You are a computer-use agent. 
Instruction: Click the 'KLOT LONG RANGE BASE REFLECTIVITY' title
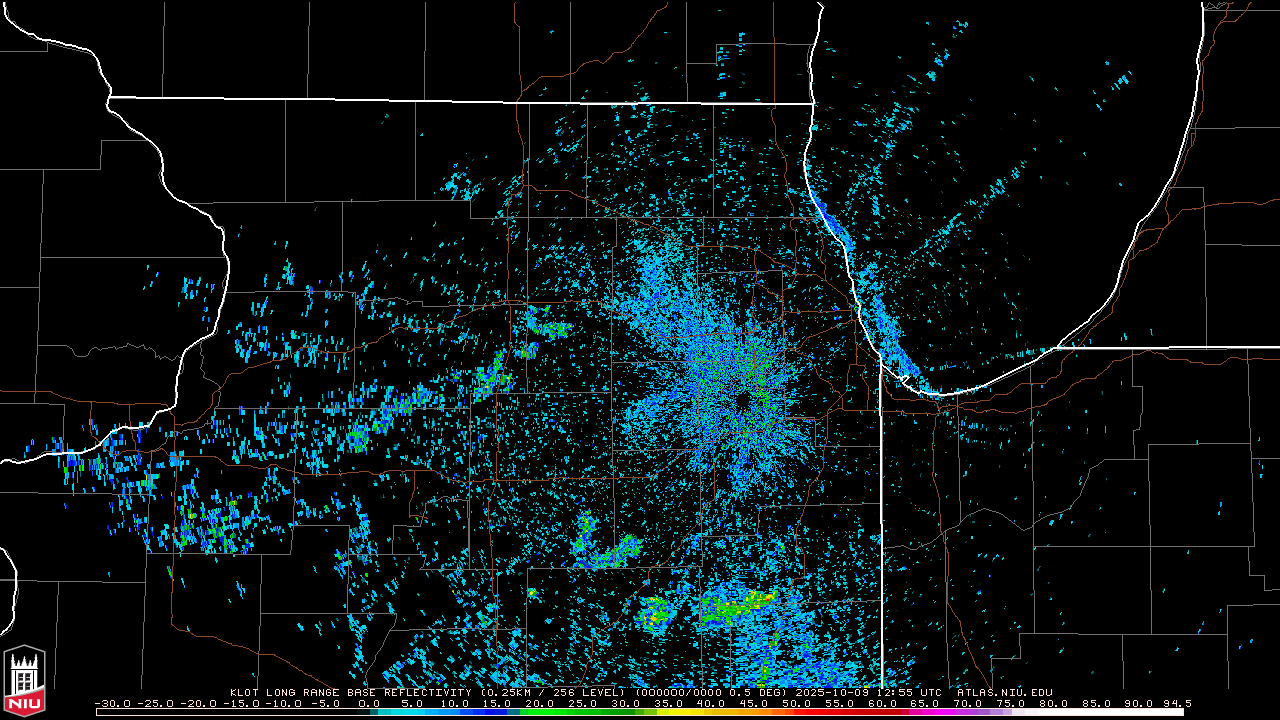point(351,692)
